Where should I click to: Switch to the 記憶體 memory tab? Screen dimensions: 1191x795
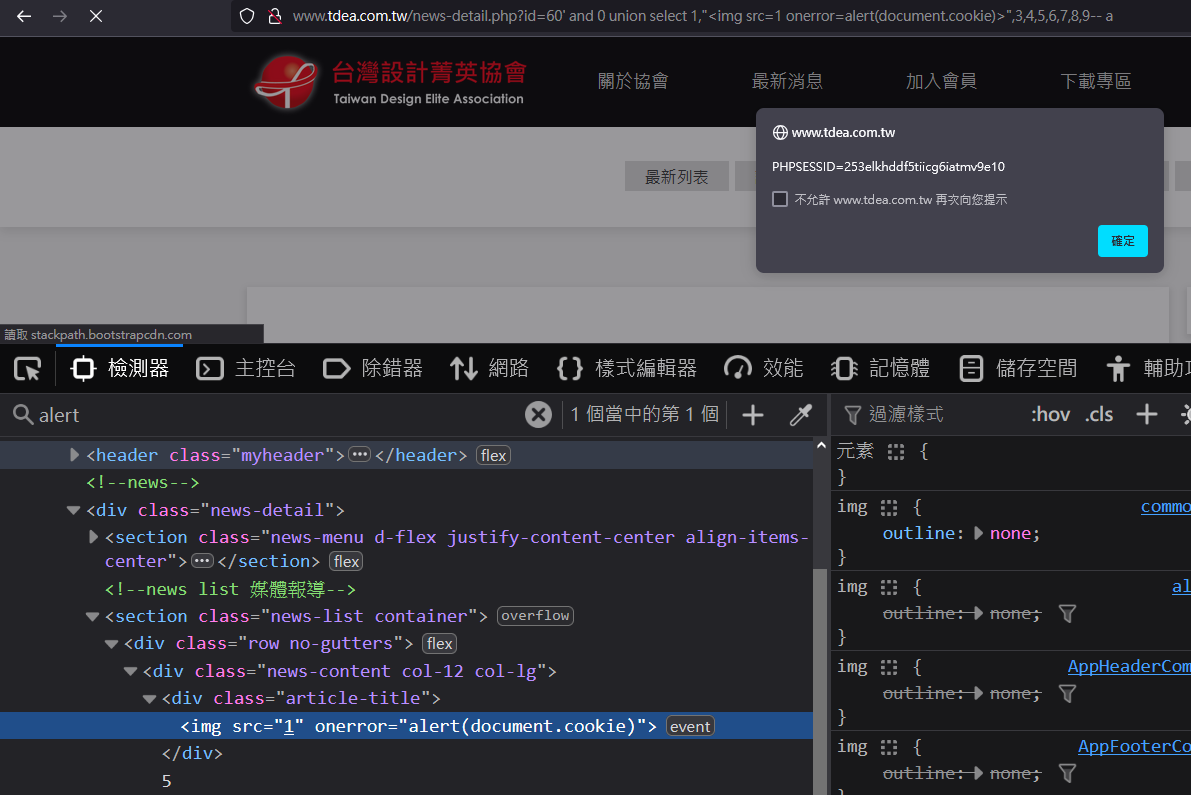click(x=880, y=369)
